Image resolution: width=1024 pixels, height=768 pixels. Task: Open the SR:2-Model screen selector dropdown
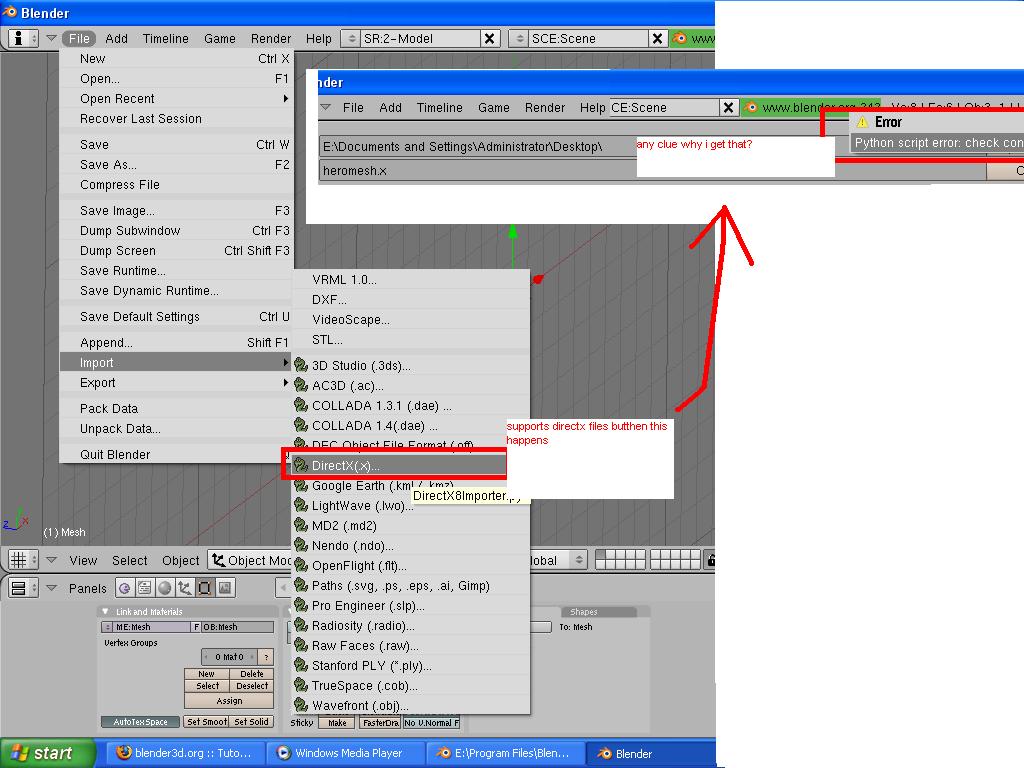tap(351, 38)
